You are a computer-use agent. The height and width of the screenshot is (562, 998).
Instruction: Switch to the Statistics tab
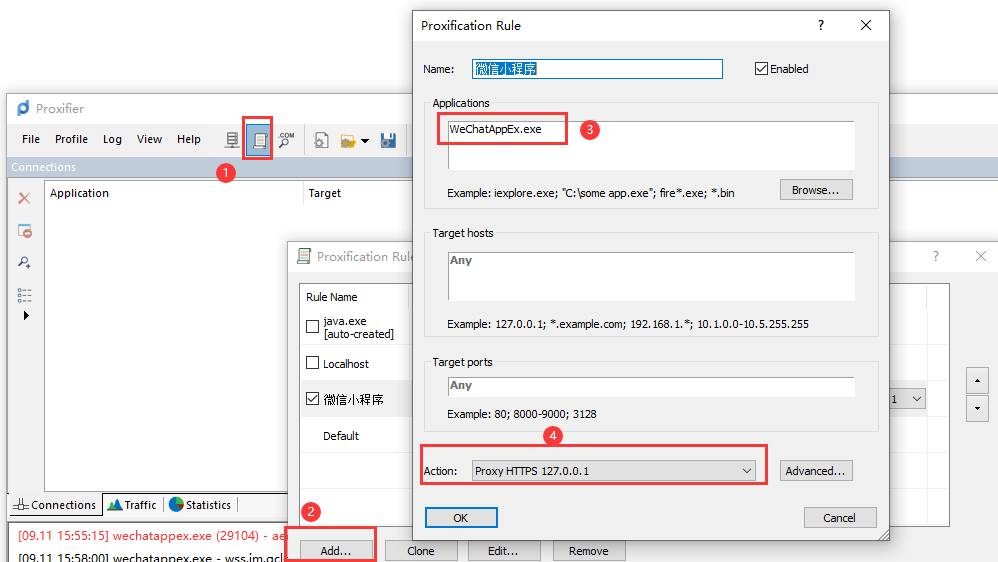(x=200, y=505)
